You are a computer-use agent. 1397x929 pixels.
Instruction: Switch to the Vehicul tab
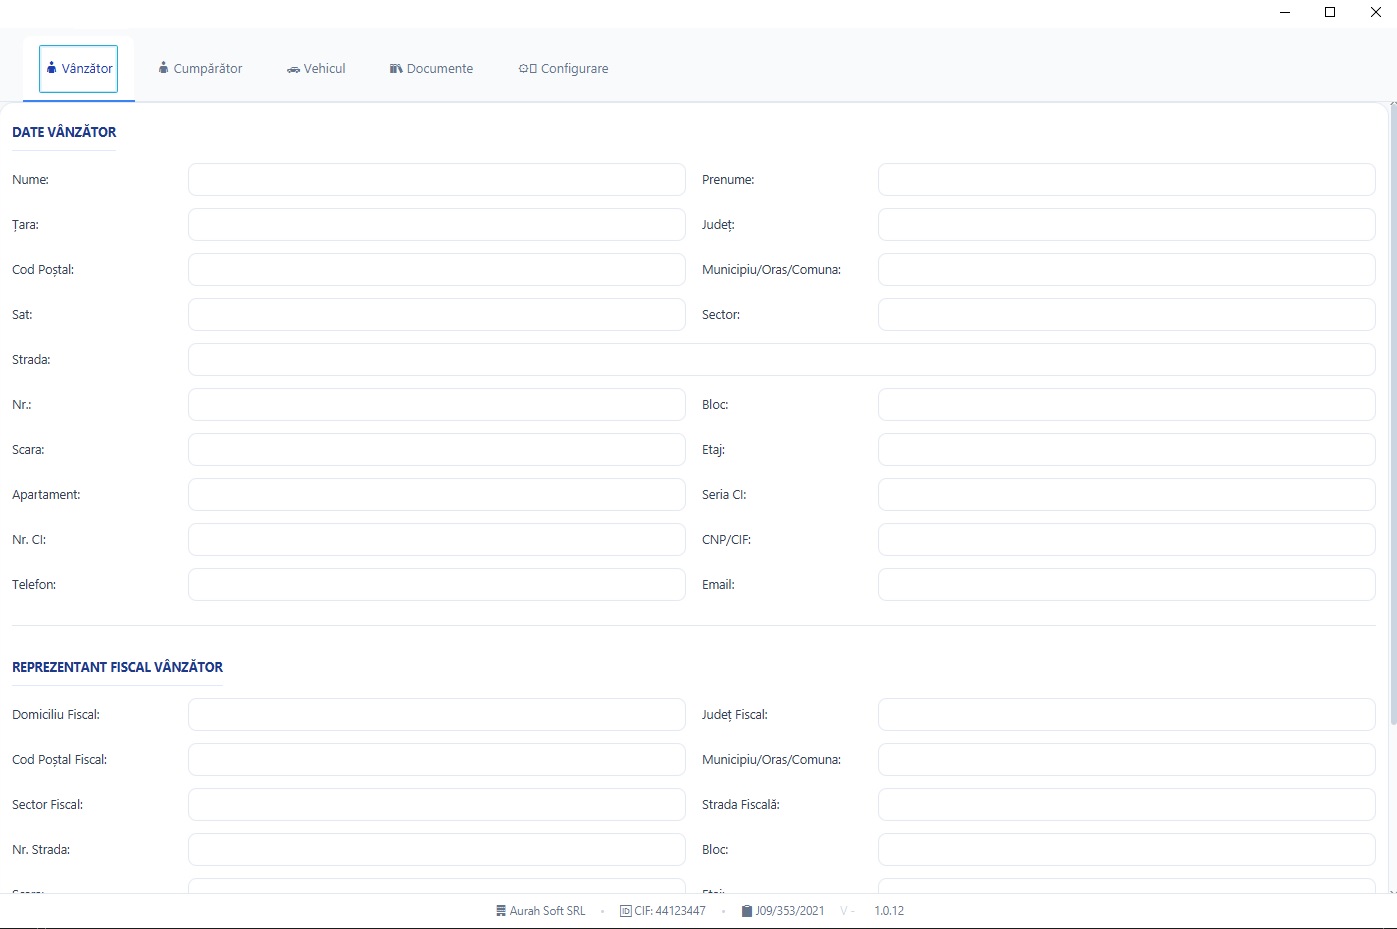(316, 69)
